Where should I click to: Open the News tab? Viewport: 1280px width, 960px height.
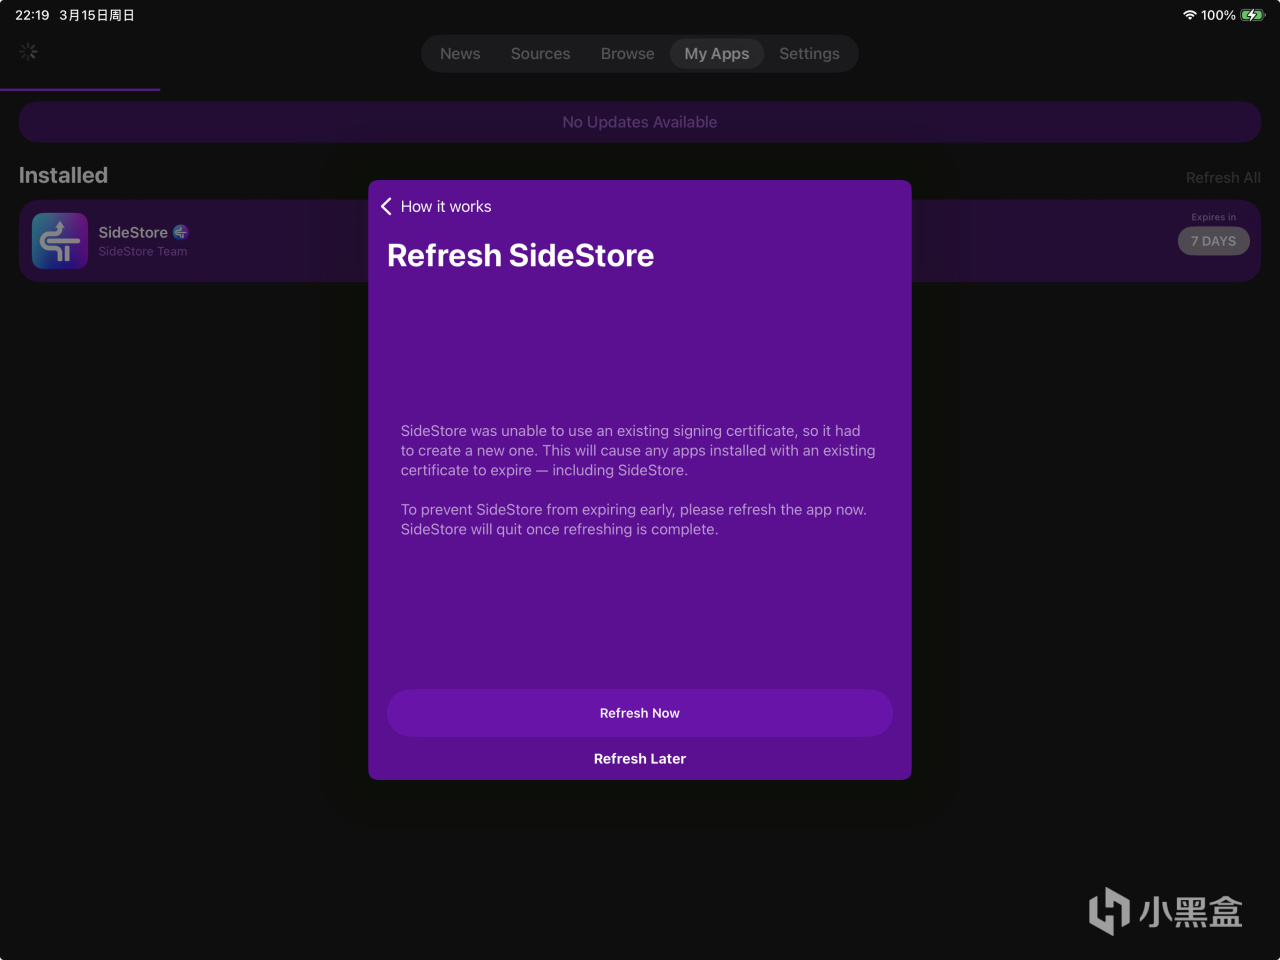pyautogui.click(x=460, y=54)
